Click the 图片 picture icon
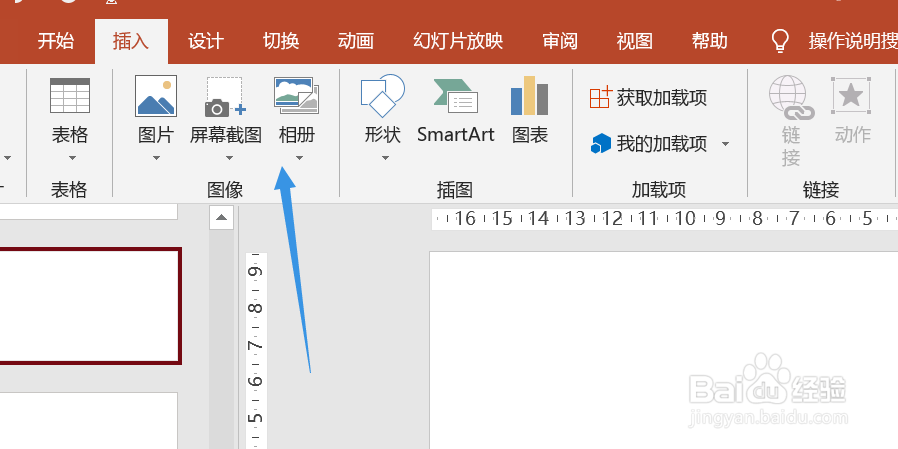The width and height of the screenshot is (898, 449). tap(156, 96)
